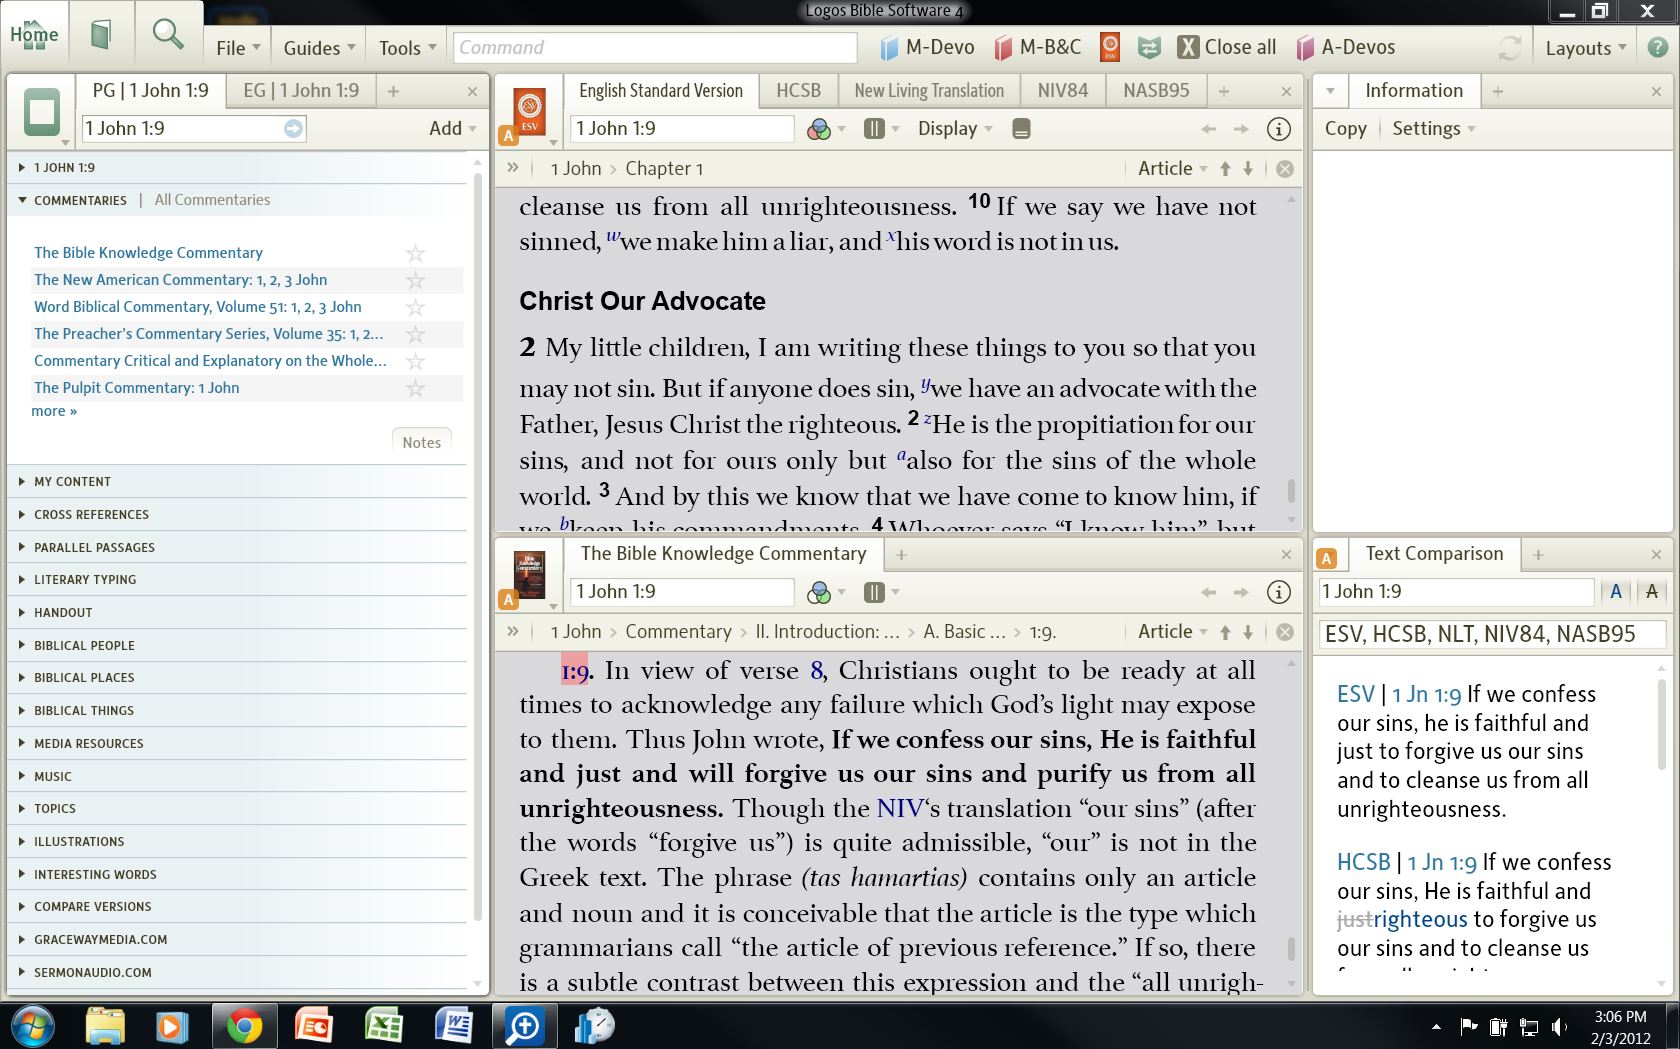Viewport: 1680px width, 1049px height.
Task: Click the versions list field in Text Comparison
Action: (x=1490, y=634)
